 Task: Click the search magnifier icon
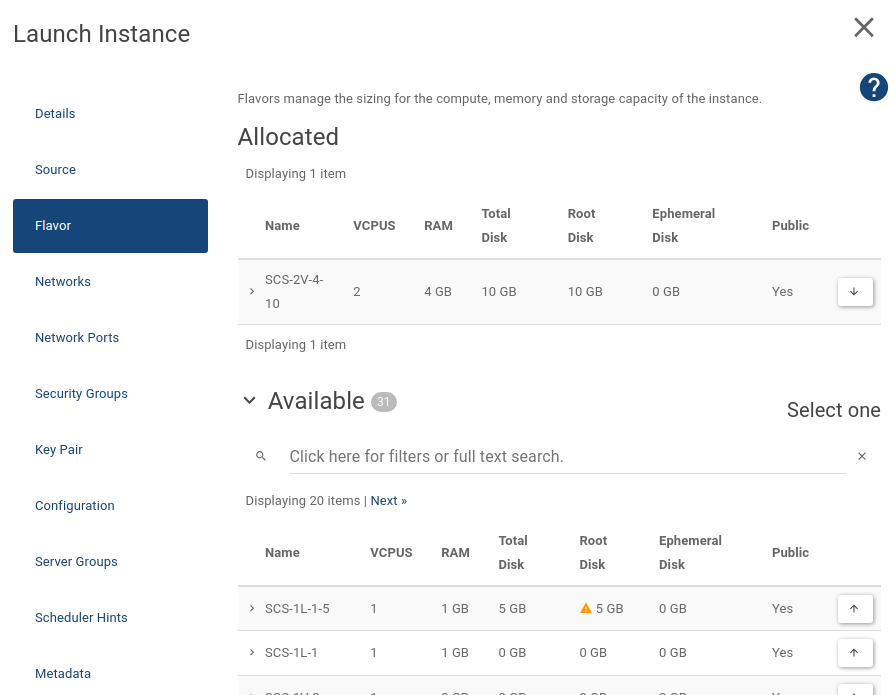click(x=261, y=456)
